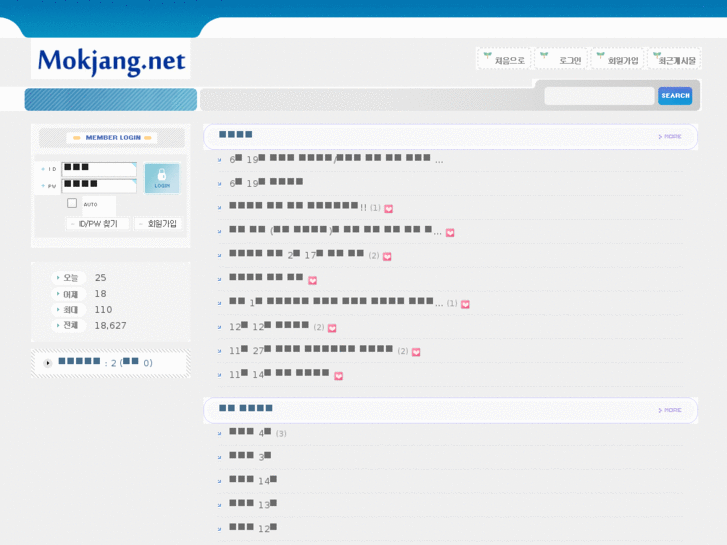Image resolution: width=727 pixels, height=545 pixels.
Task: Click heart icon on the 12 12 post
Action: [x=332, y=328]
